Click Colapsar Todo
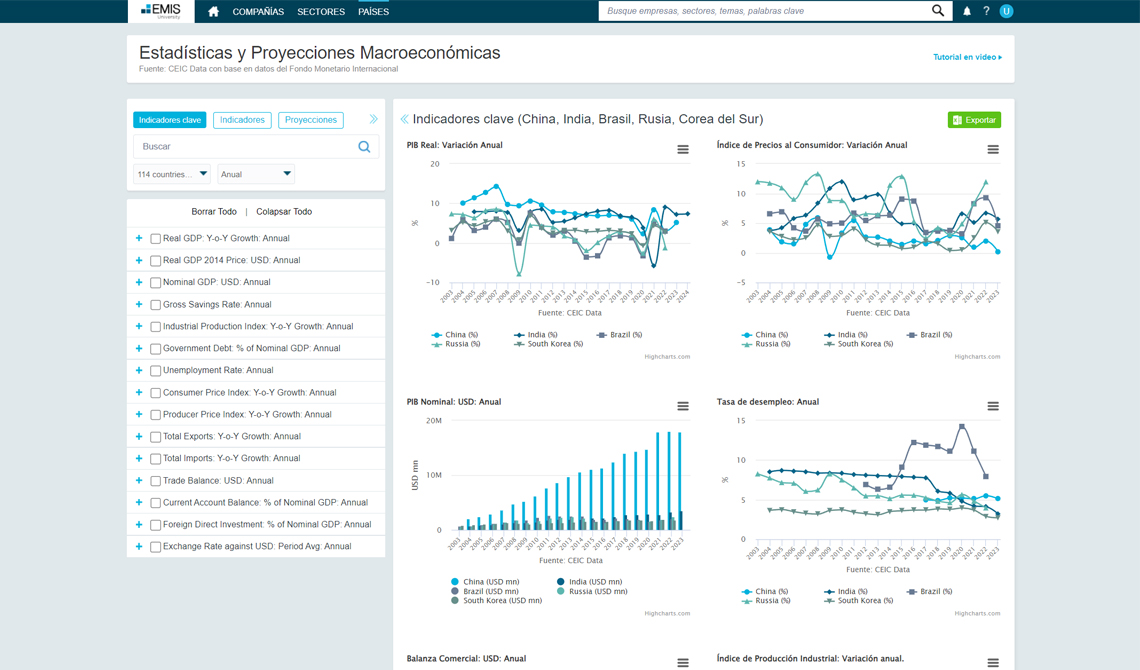This screenshot has height=670, width=1140. 284,211
